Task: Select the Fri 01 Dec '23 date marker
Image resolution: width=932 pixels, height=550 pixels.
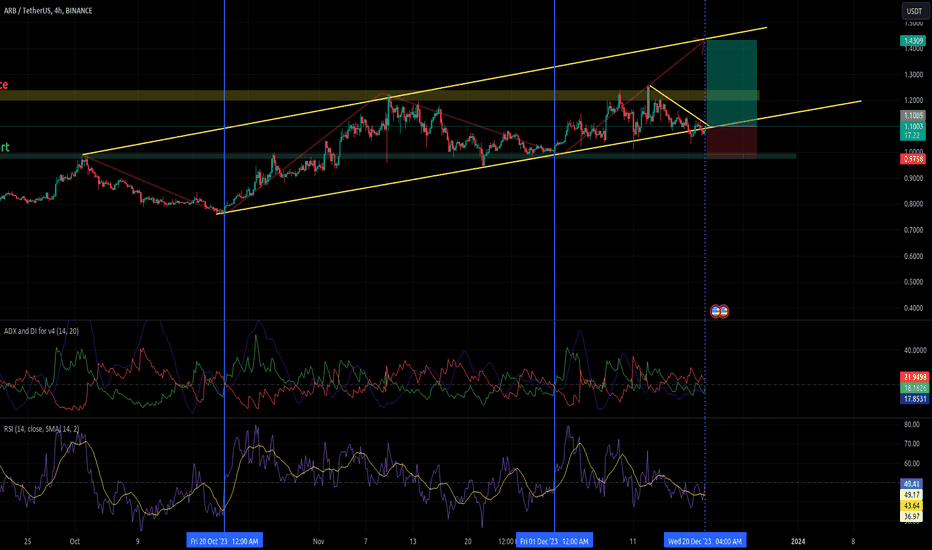Action: (554, 541)
